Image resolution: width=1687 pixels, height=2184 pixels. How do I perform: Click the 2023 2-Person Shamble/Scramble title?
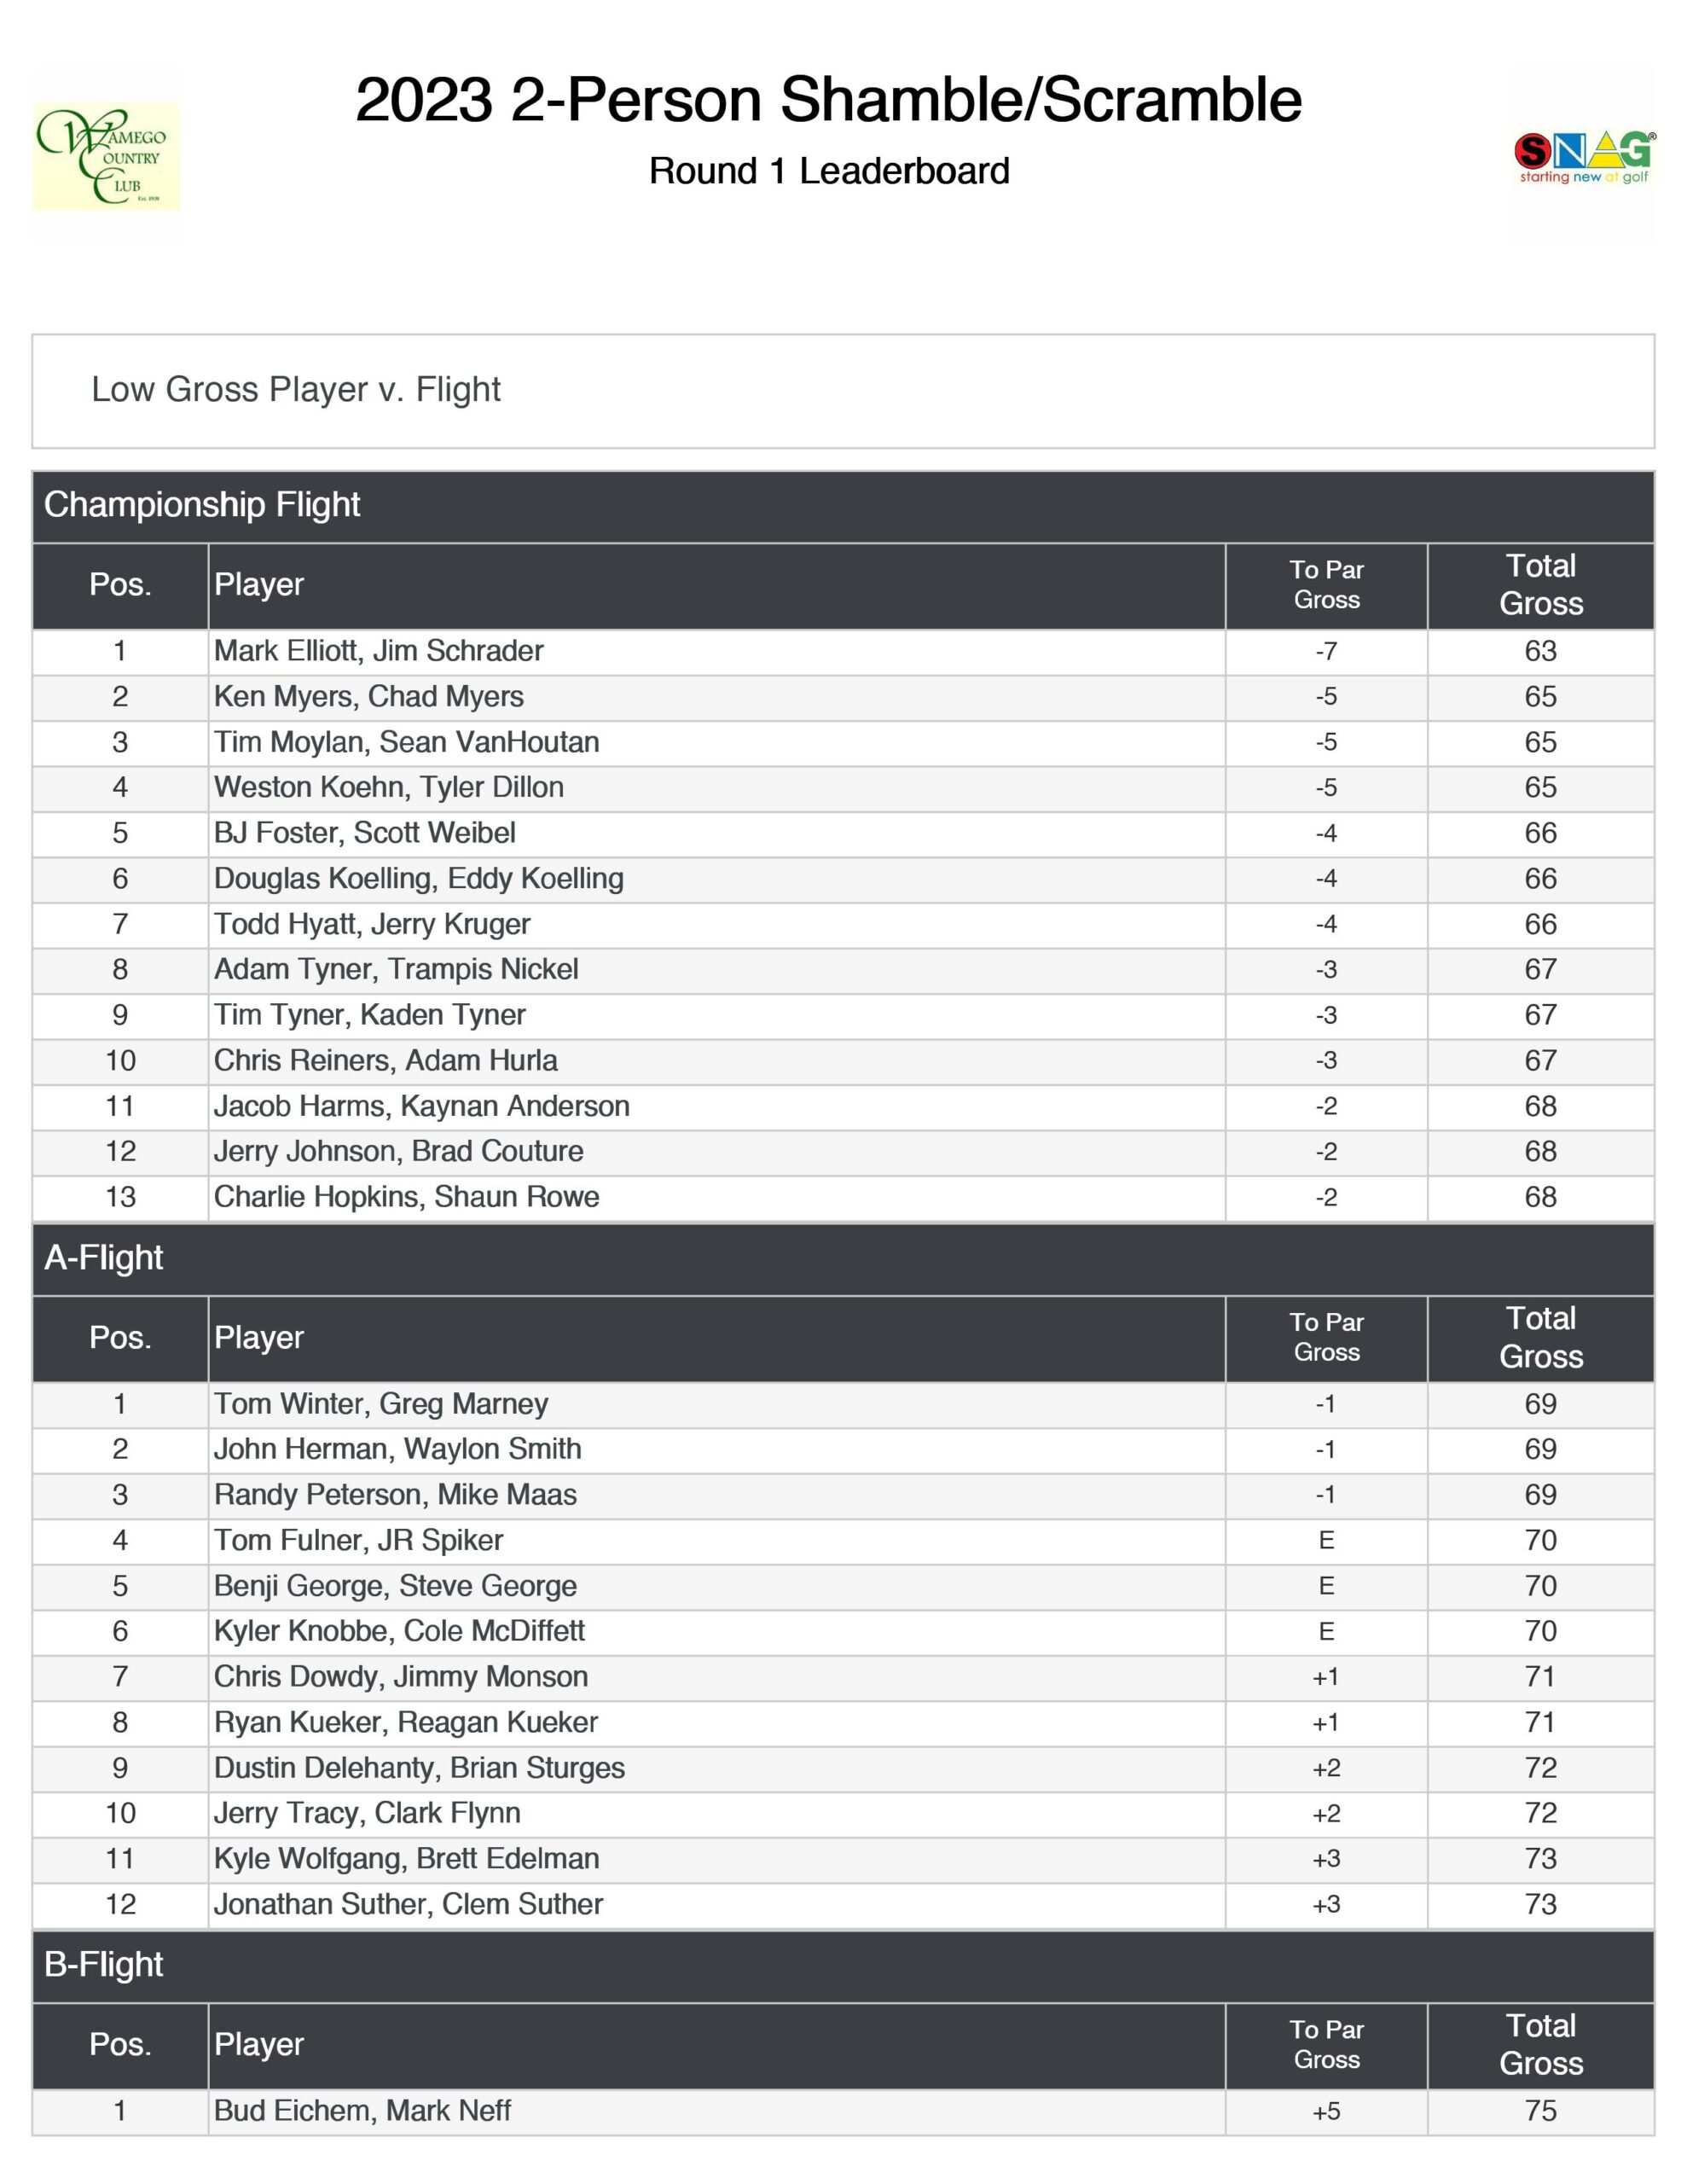coord(828,100)
